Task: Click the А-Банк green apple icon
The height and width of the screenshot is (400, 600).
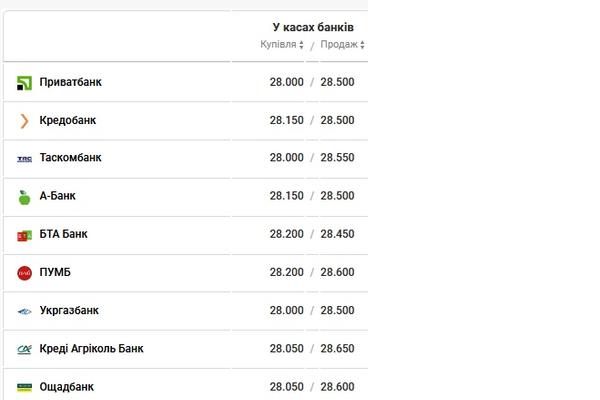Action: click(24, 197)
